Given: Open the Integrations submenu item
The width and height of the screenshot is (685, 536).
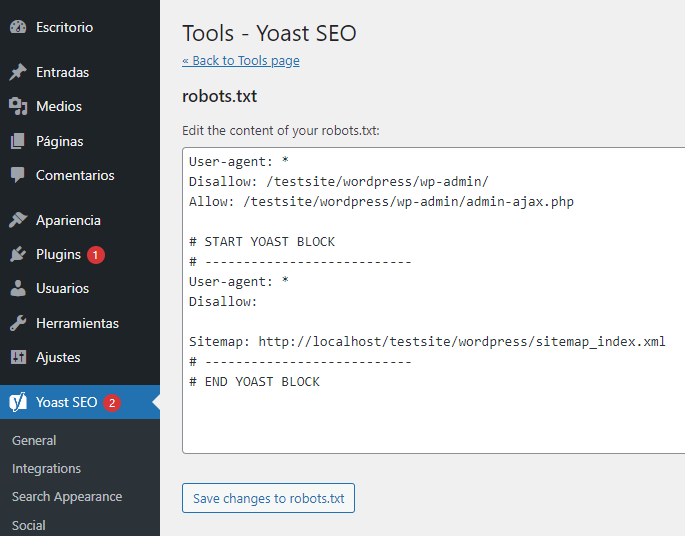Looking at the screenshot, I should 46,468.
